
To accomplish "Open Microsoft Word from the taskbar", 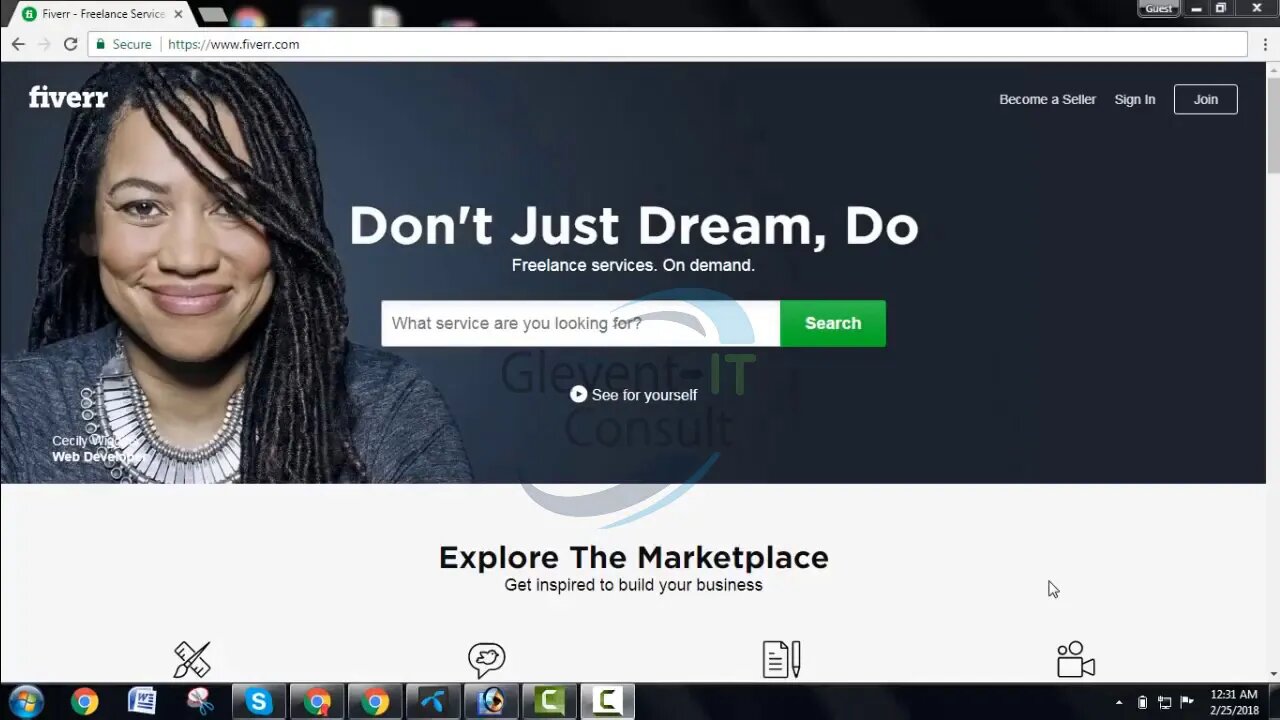I will 142,702.
